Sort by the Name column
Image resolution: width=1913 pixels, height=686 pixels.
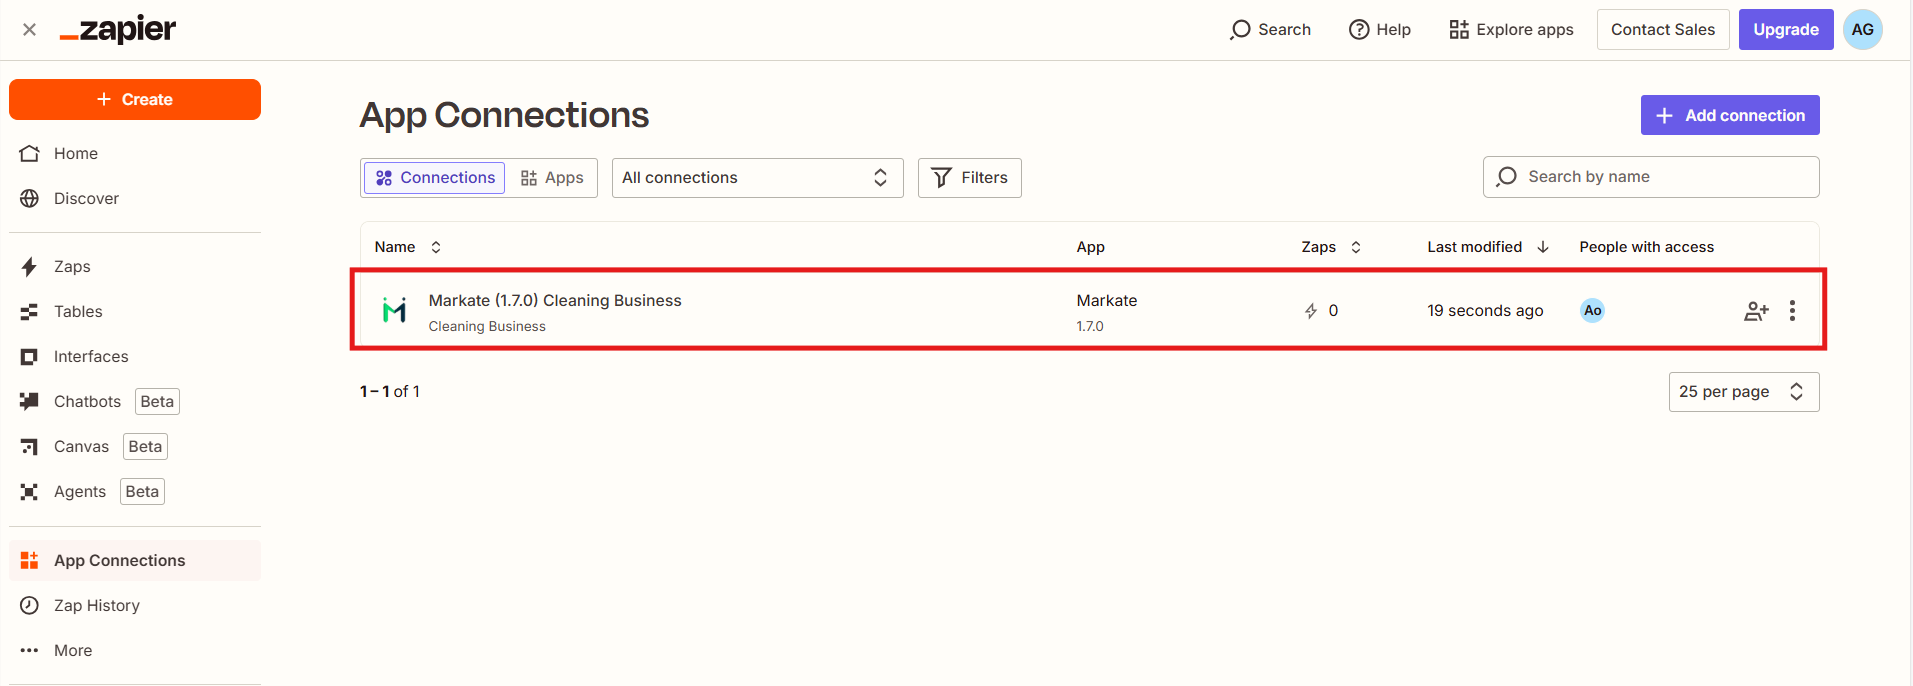[408, 247]
